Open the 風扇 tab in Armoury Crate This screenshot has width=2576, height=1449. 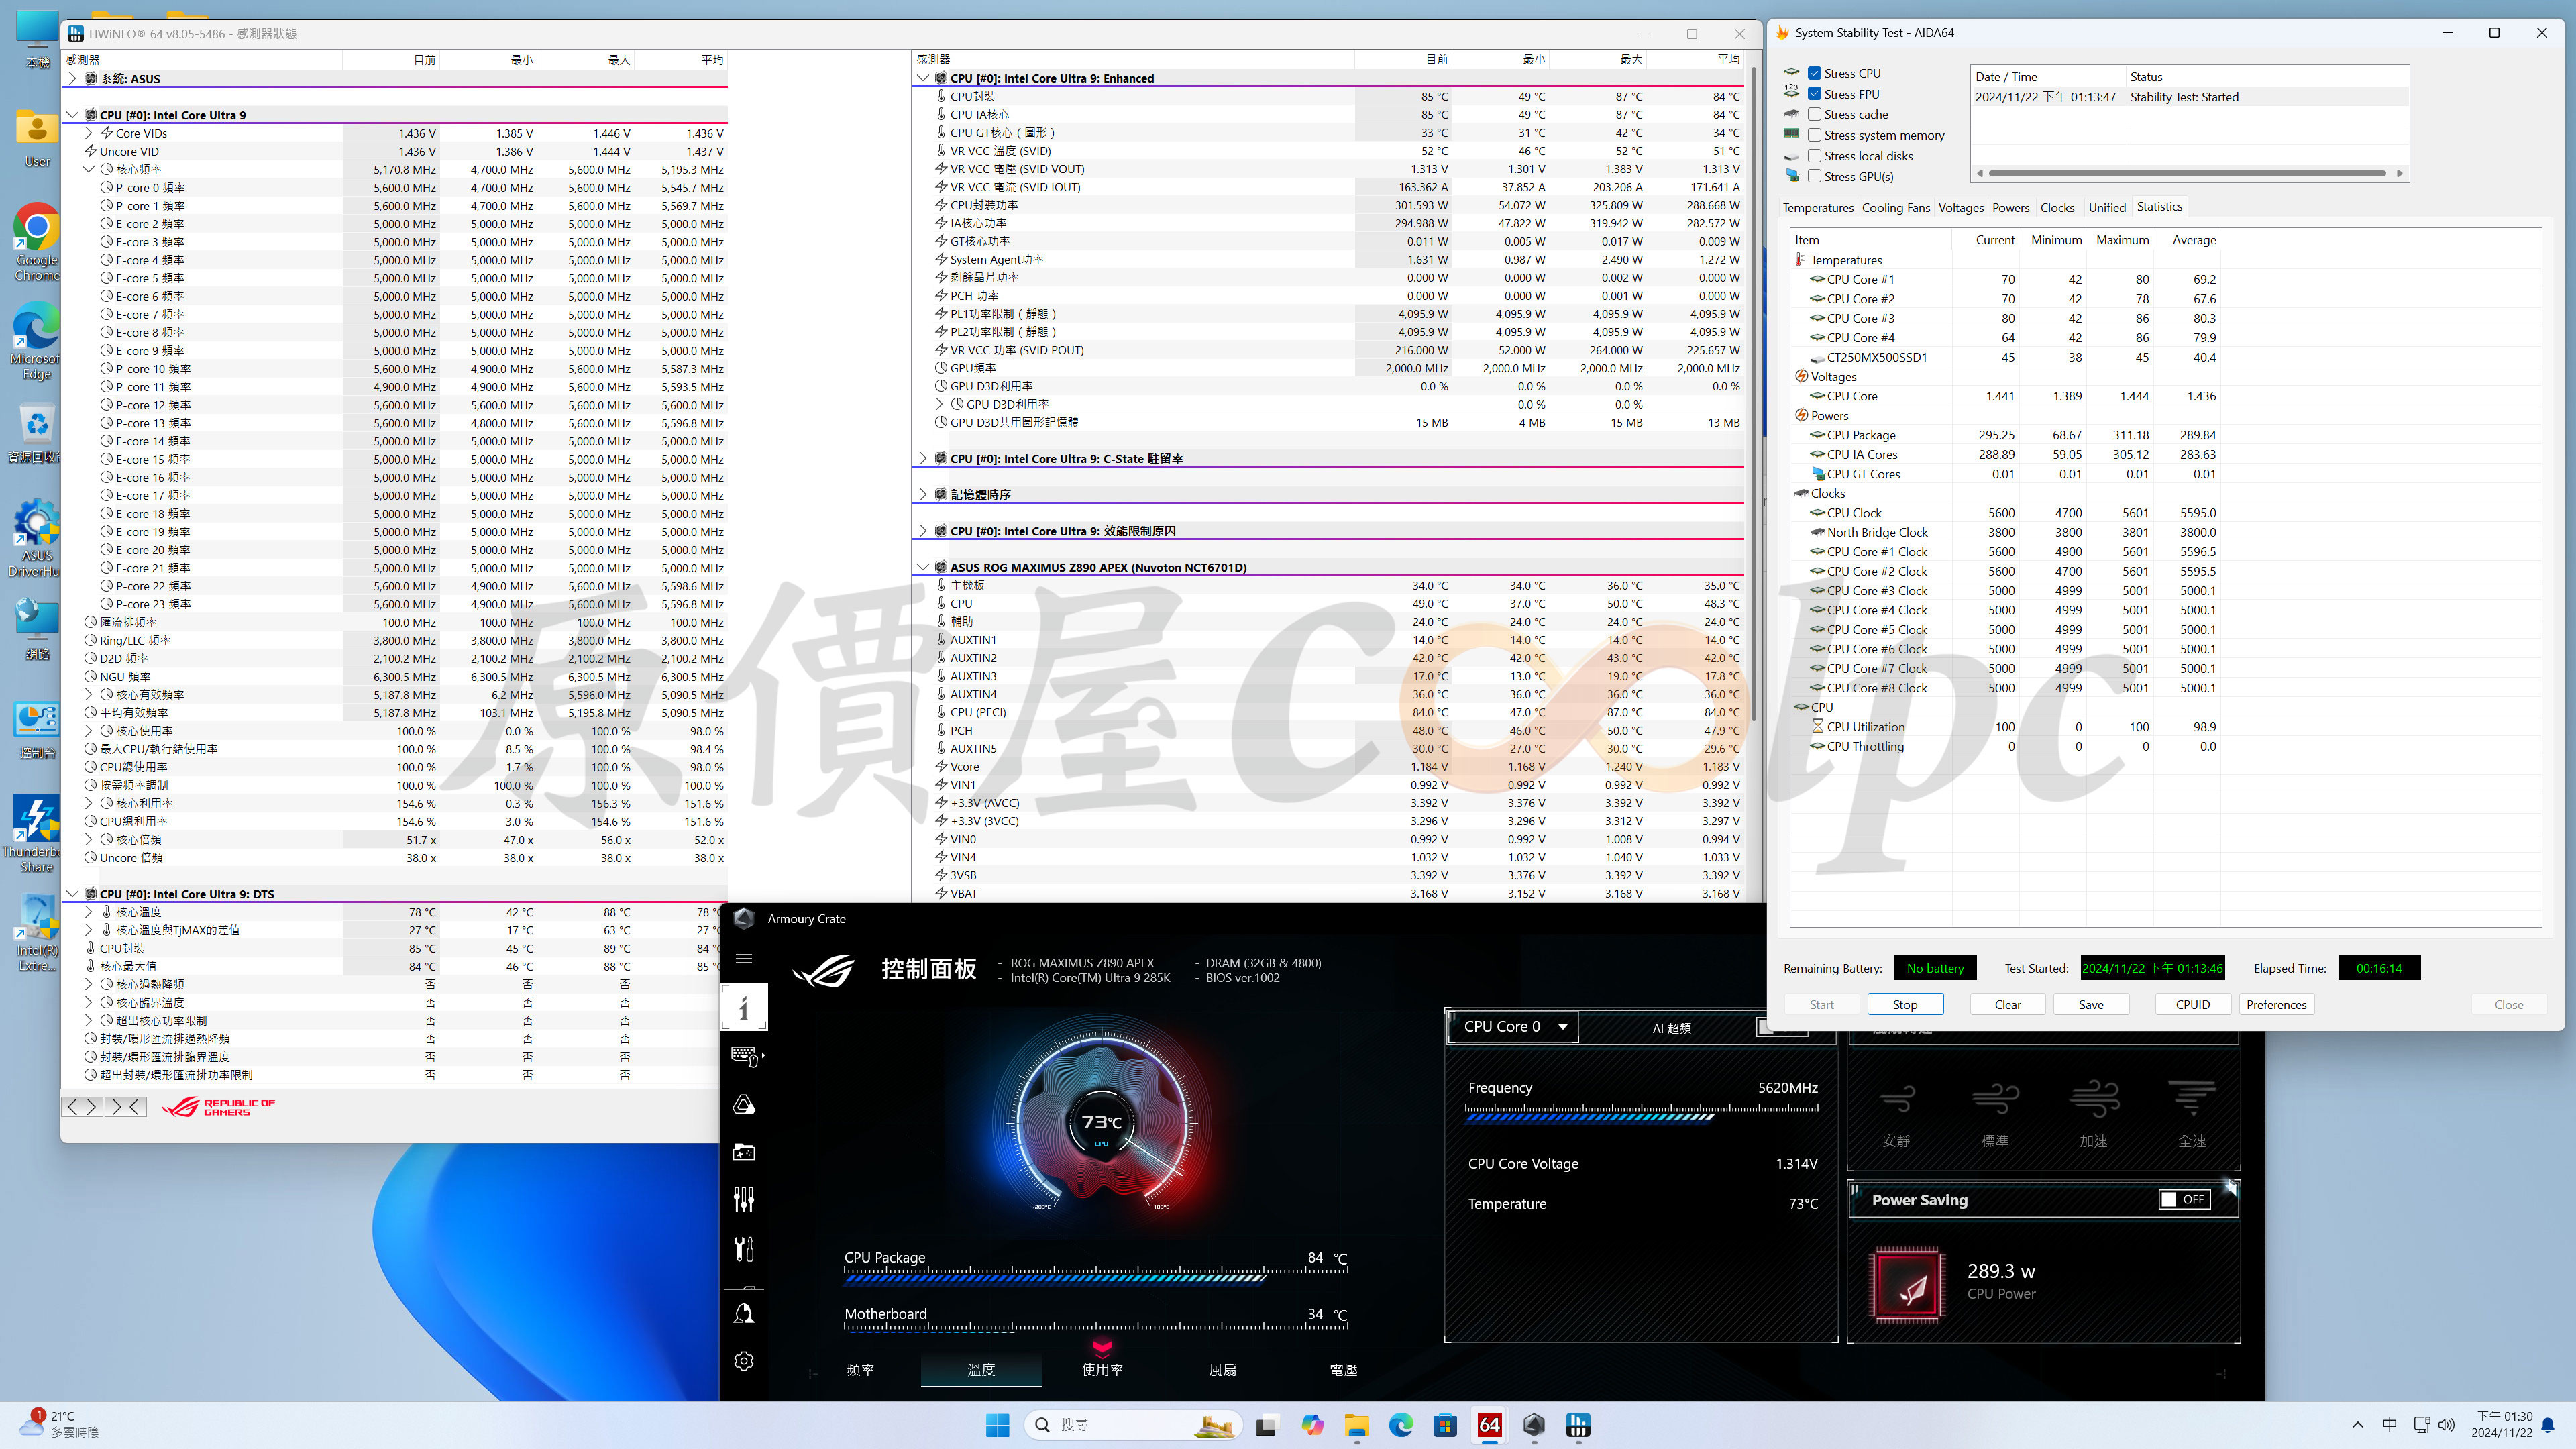click(x=1222, y=1370)
